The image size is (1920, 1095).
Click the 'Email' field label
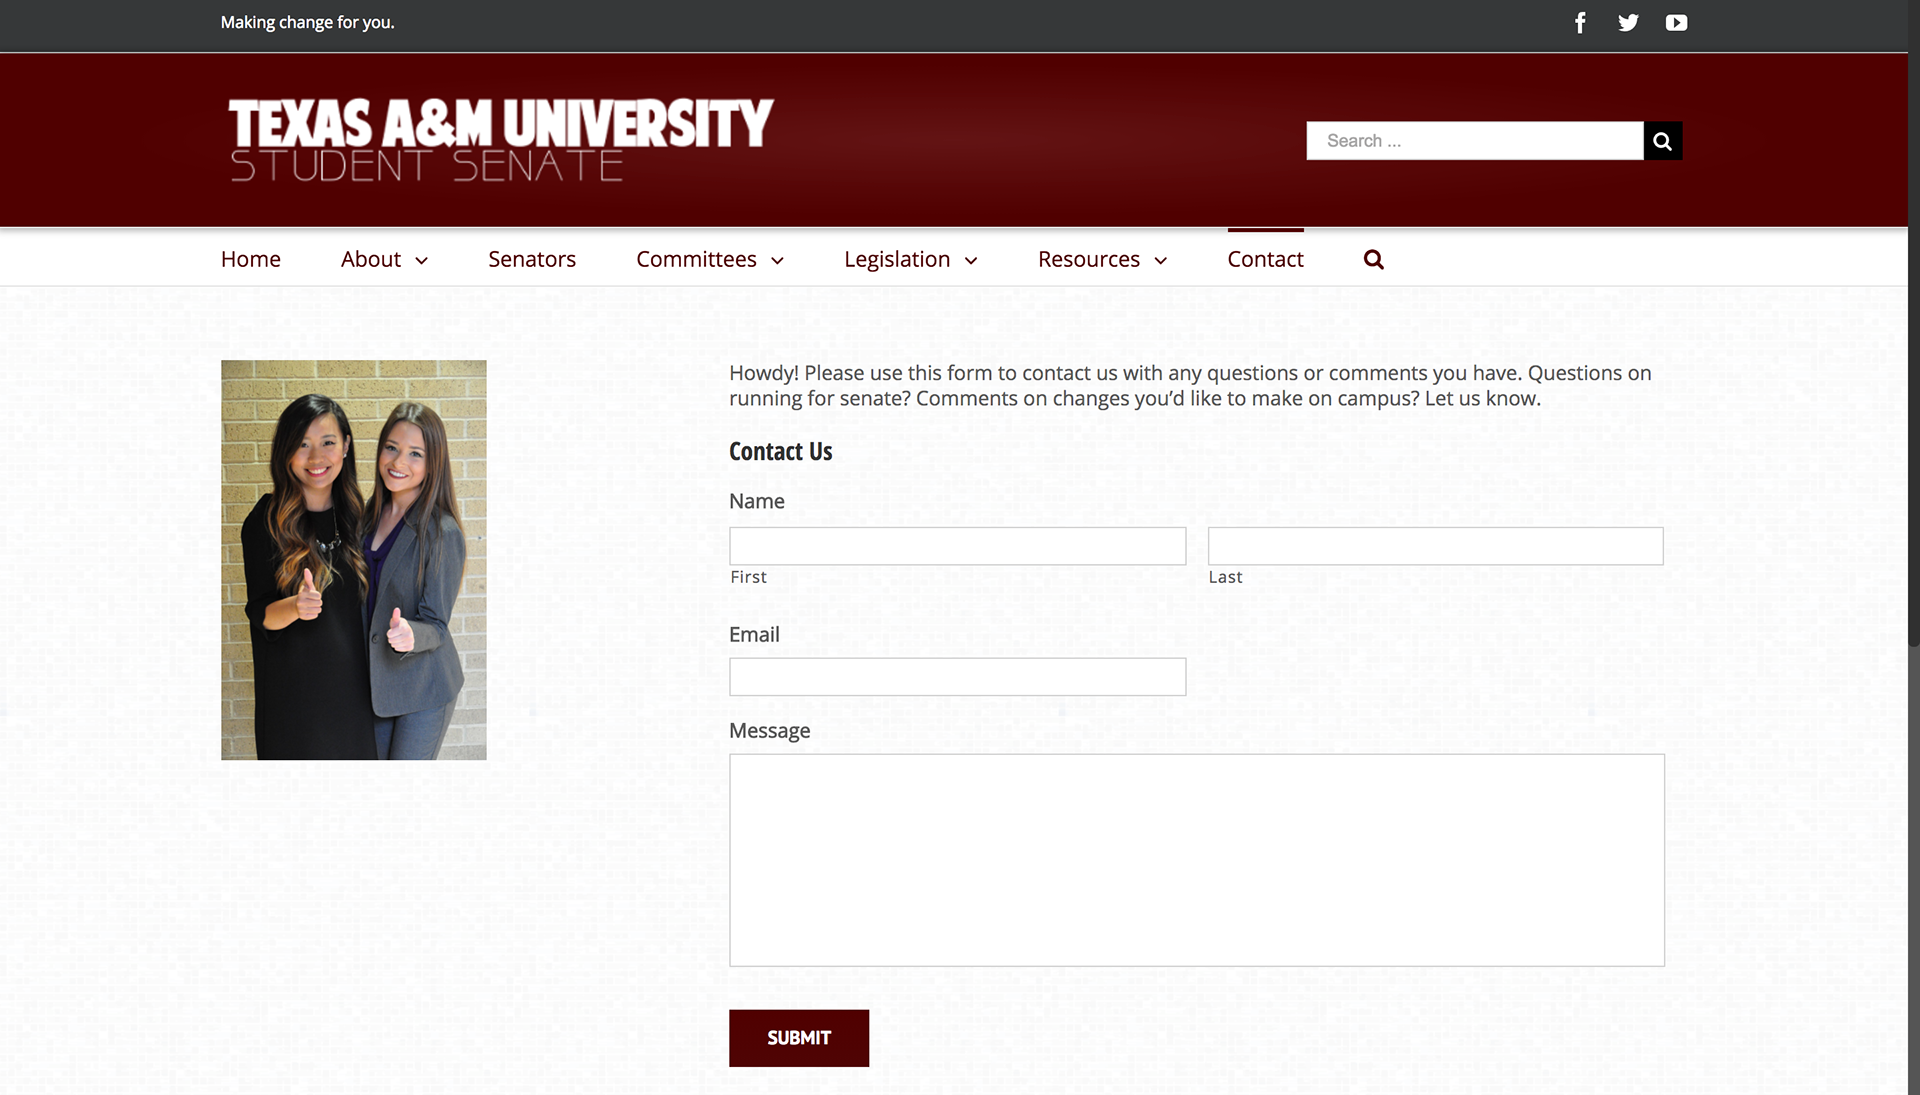754,634
